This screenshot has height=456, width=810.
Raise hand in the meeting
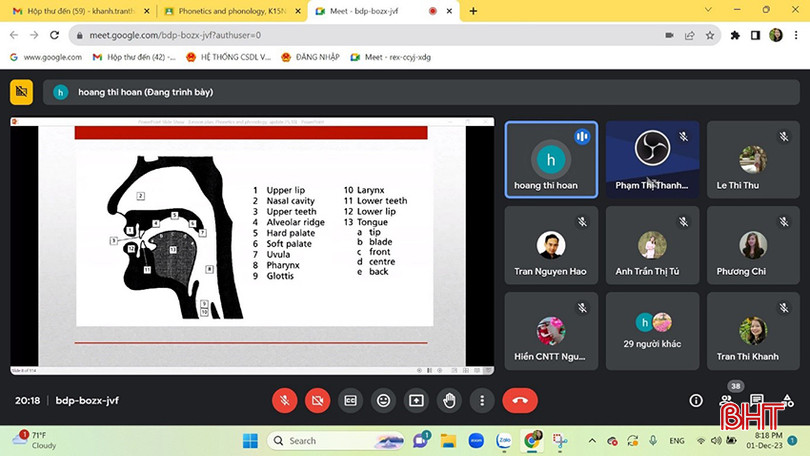point(449,400)
